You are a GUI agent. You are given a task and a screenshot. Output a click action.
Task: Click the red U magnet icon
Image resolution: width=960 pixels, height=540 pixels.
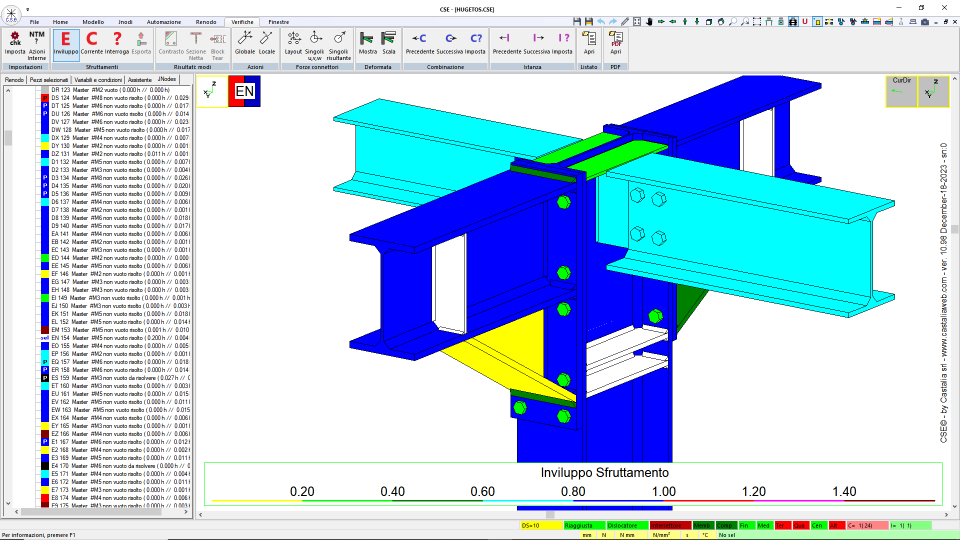click(x=804, y=21)
